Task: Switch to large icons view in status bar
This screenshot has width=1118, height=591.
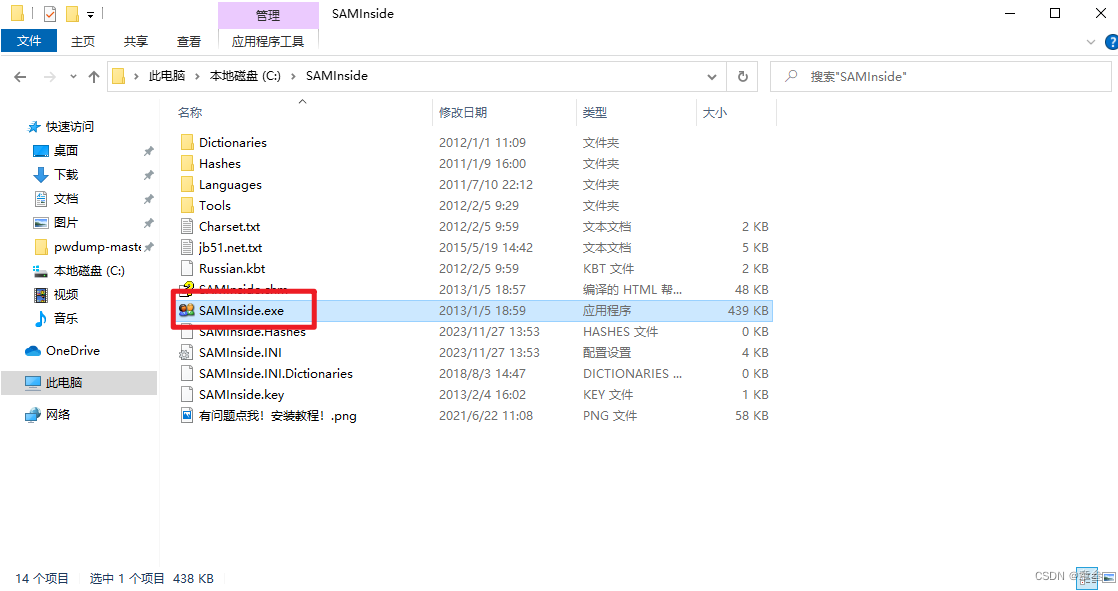Action: click(1107, 577)
